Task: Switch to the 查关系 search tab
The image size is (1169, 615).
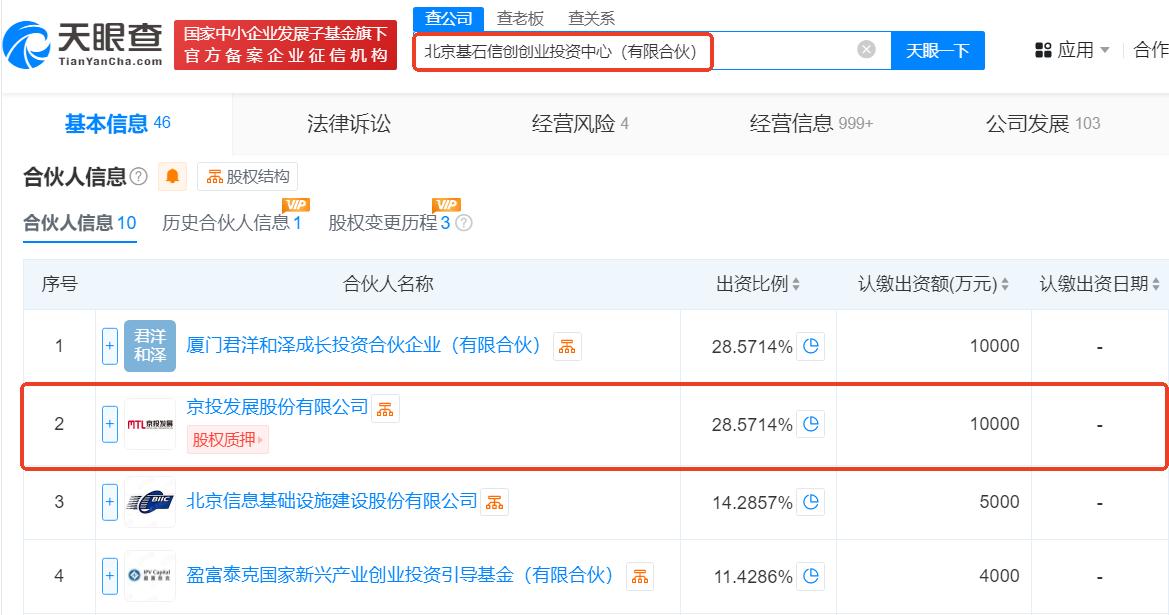Action: 591,19
